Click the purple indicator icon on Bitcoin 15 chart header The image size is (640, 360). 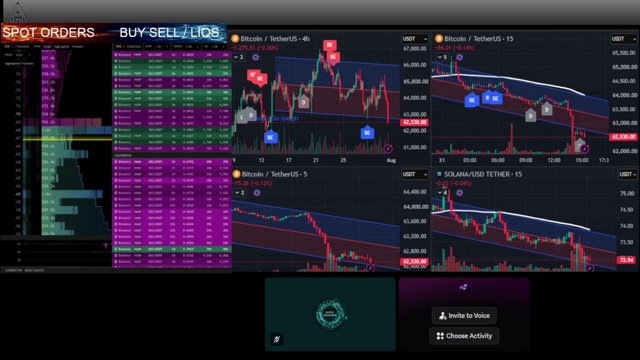tap(460, 57)
